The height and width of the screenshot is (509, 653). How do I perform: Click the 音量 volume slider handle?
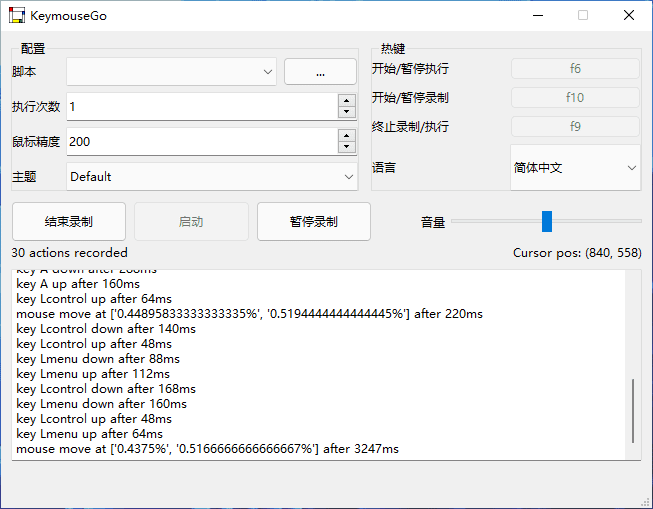[547, 221]
